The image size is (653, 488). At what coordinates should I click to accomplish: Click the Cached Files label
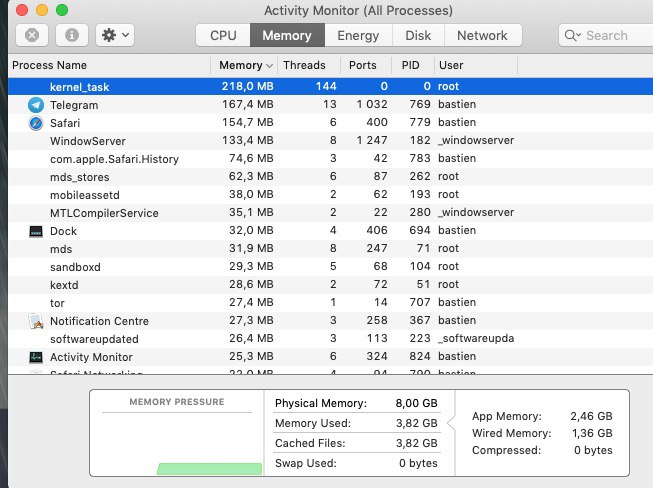coord(310,443)
